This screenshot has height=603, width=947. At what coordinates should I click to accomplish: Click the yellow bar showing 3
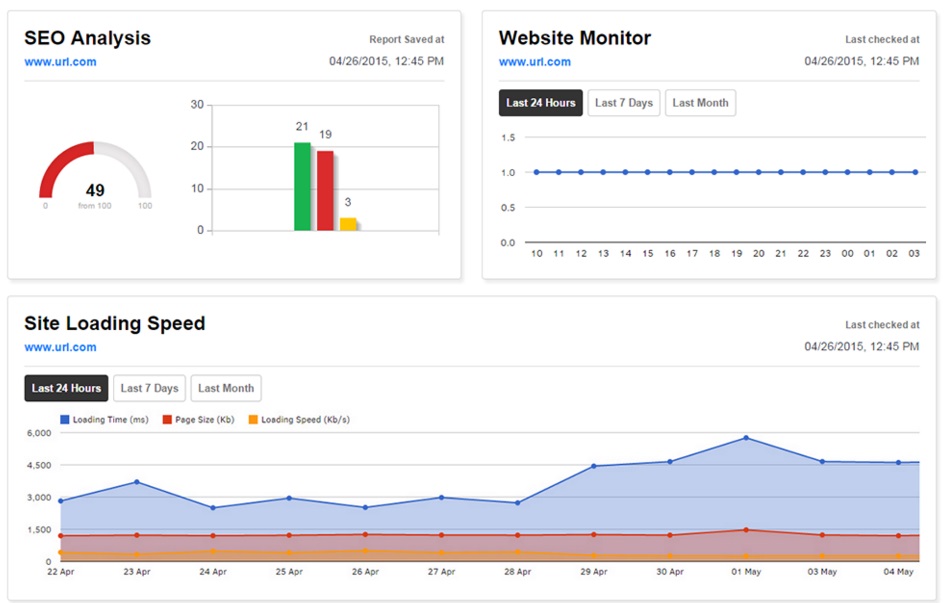tap(347, 224)
